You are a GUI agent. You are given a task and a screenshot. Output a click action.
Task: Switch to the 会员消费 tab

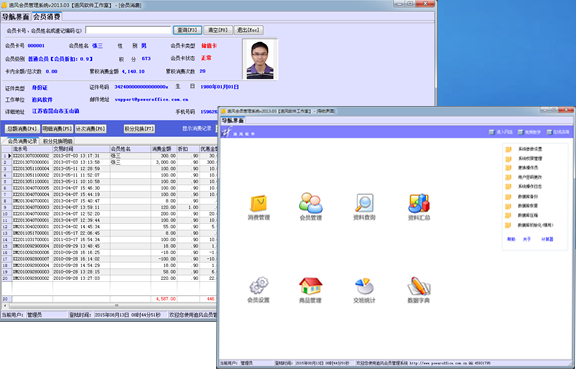tap(47, 17)
